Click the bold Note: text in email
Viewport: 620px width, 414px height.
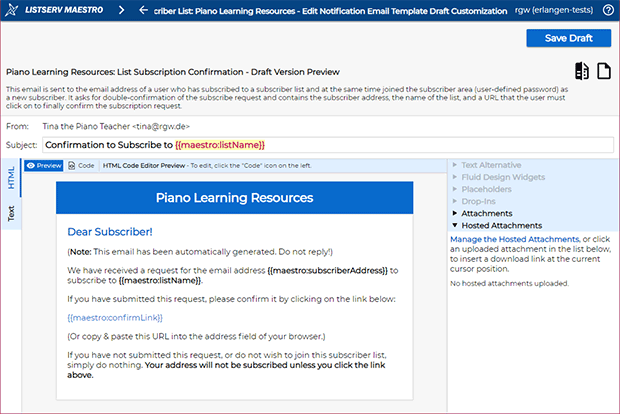point(81,252)
